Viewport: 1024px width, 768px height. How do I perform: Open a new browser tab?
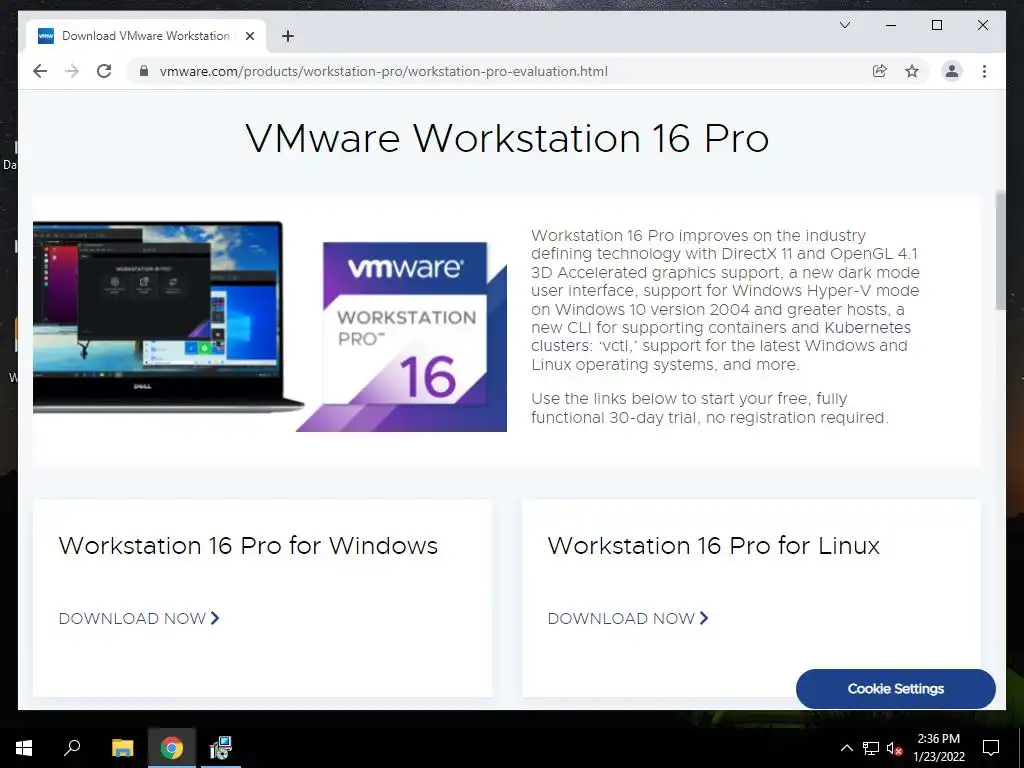(287, 36)
